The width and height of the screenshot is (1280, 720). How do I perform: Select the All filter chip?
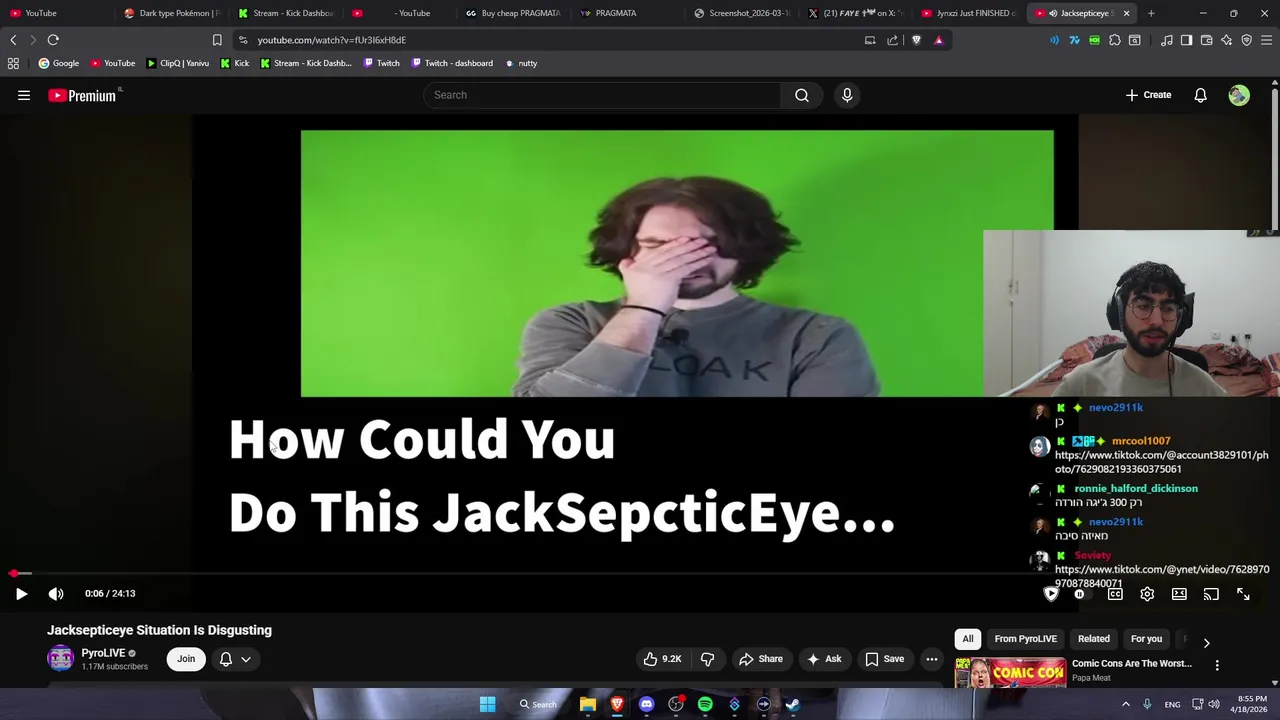tap(968, 639)
